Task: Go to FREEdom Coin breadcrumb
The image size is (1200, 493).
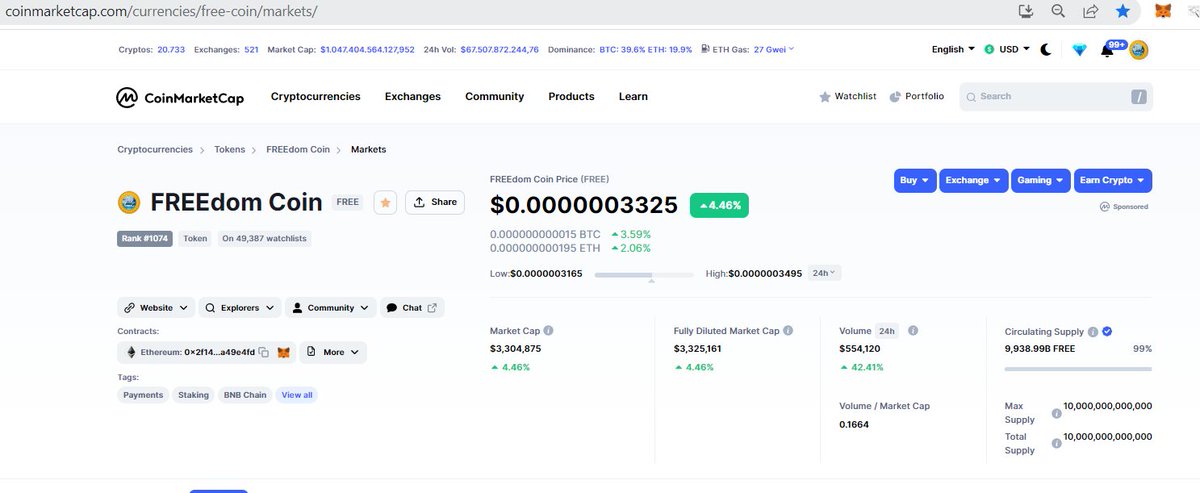Action: [298, 150]
